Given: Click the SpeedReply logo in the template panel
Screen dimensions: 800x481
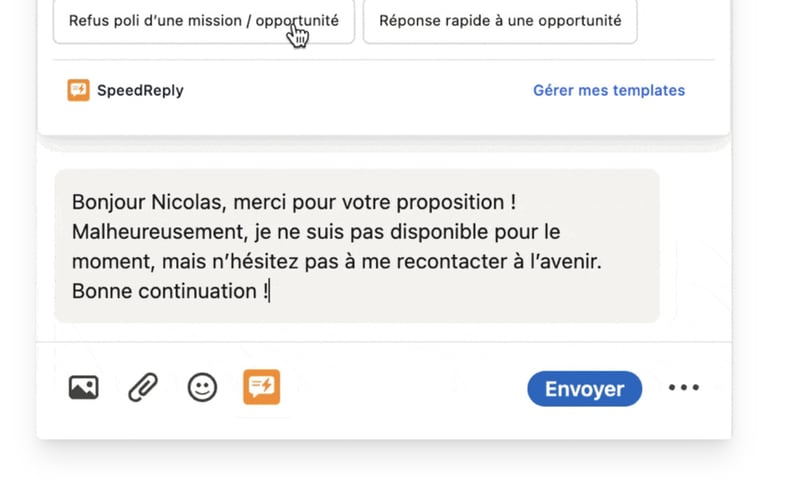Looking at the screenshot, I should 78,90.
